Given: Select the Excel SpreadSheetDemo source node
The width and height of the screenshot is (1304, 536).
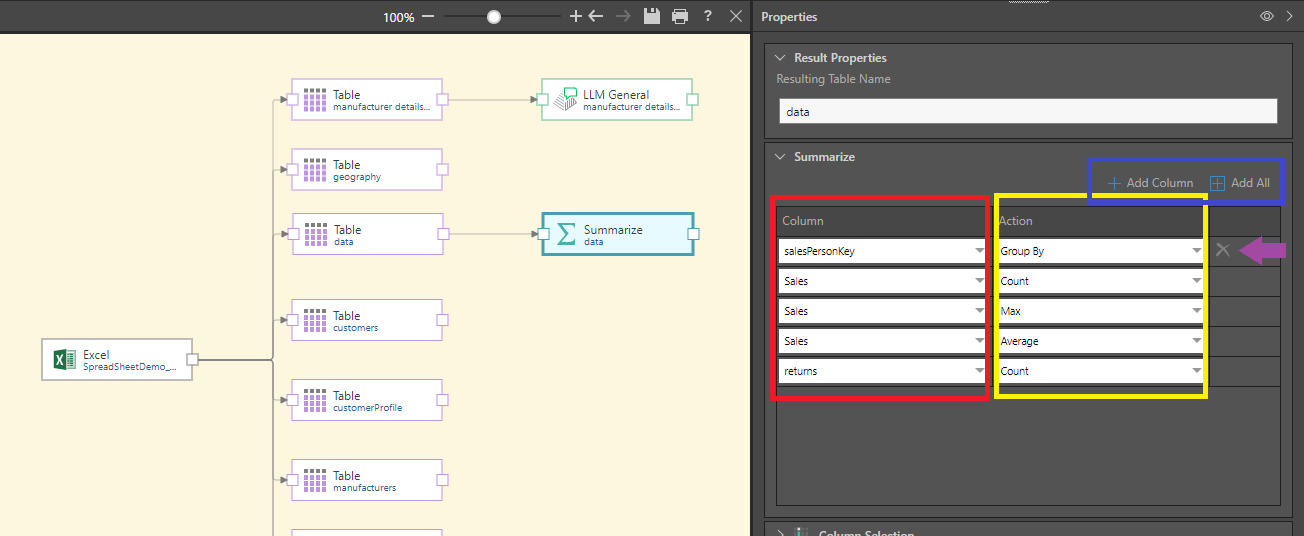Looking at the screenshot, I should (x=118, y=360).
